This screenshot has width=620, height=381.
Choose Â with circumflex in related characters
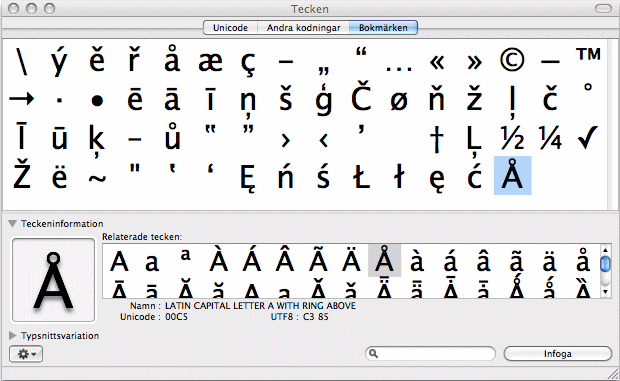coord(285,259)
